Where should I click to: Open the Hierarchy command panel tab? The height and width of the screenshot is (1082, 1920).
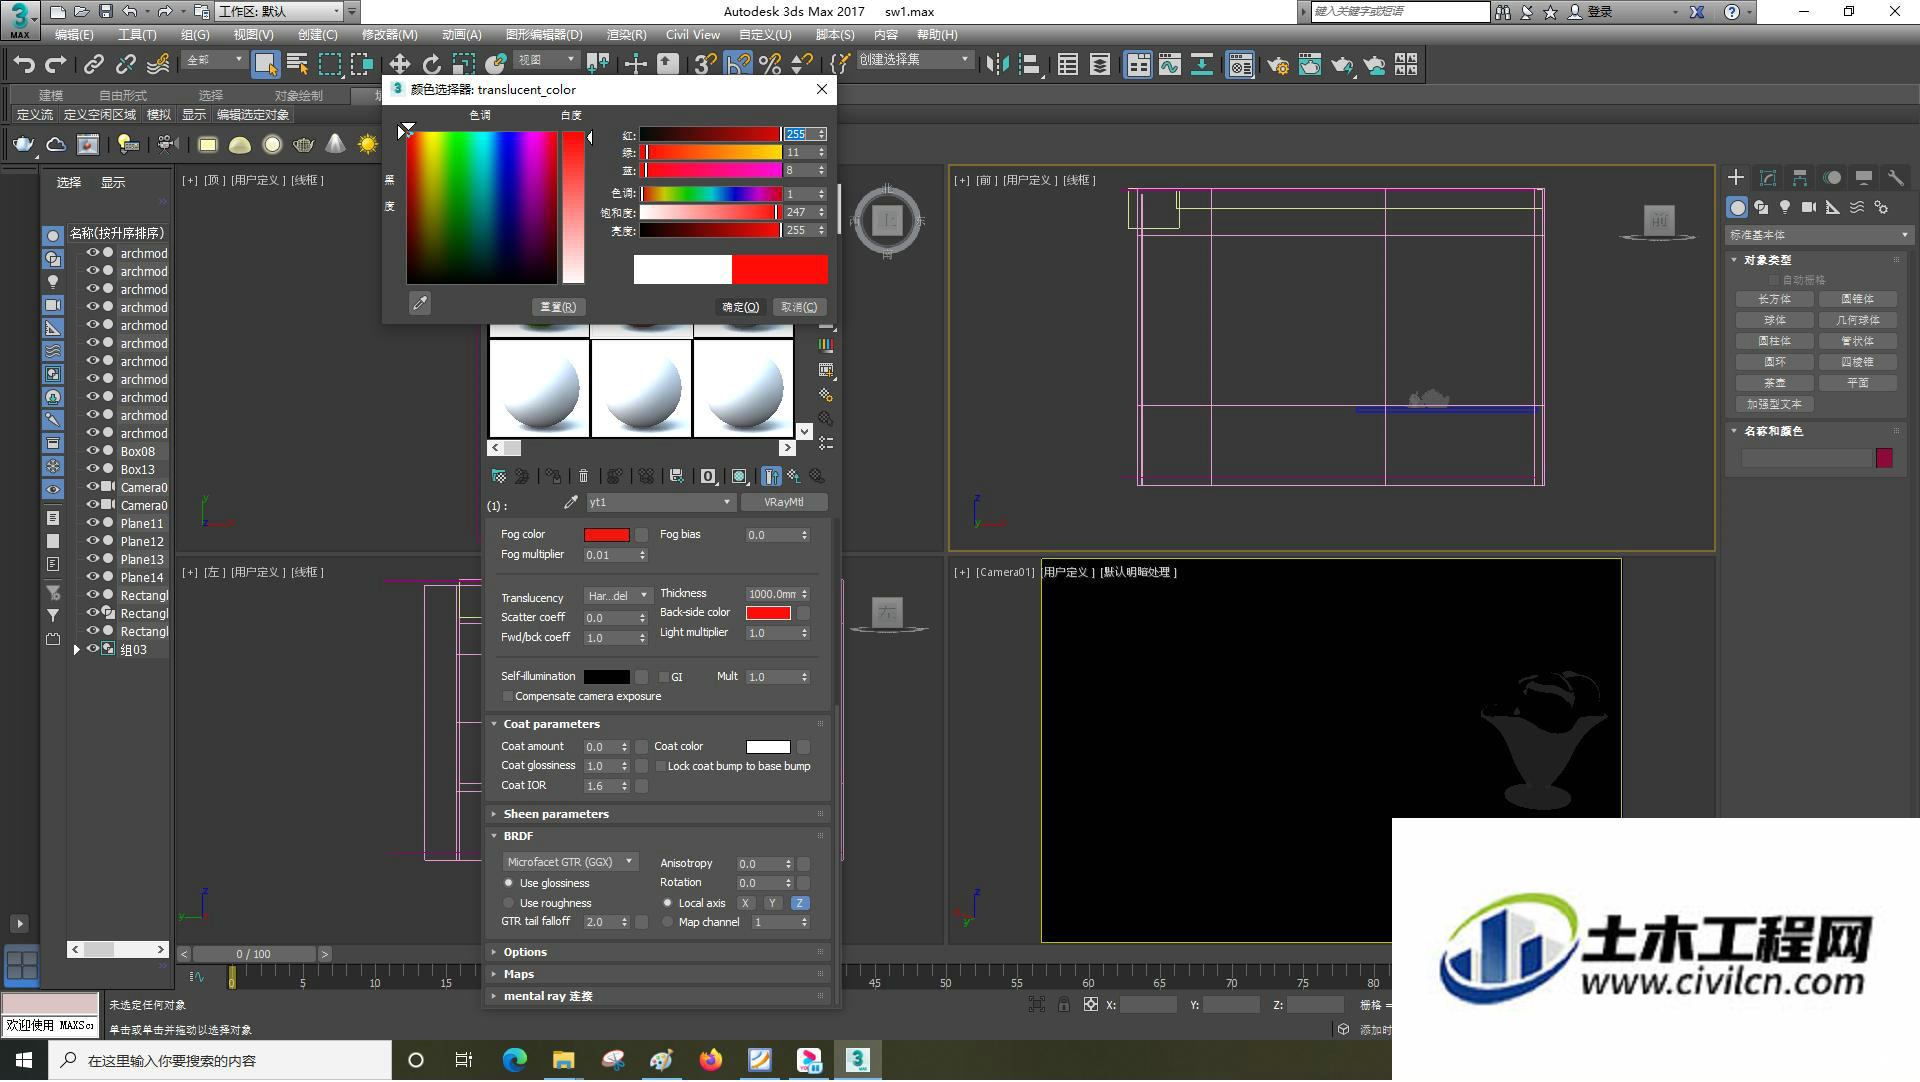pyautogui.click(x=1800, y=178)
